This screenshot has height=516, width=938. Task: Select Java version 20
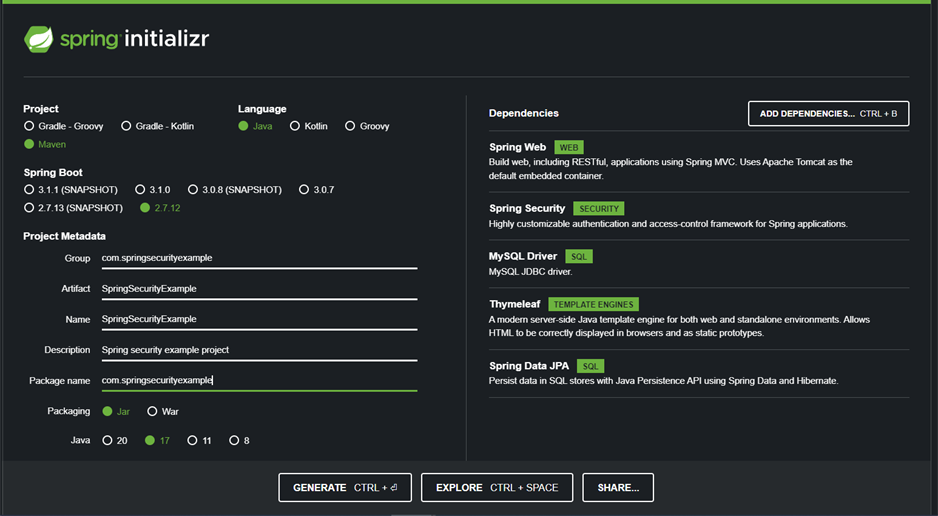107,440
